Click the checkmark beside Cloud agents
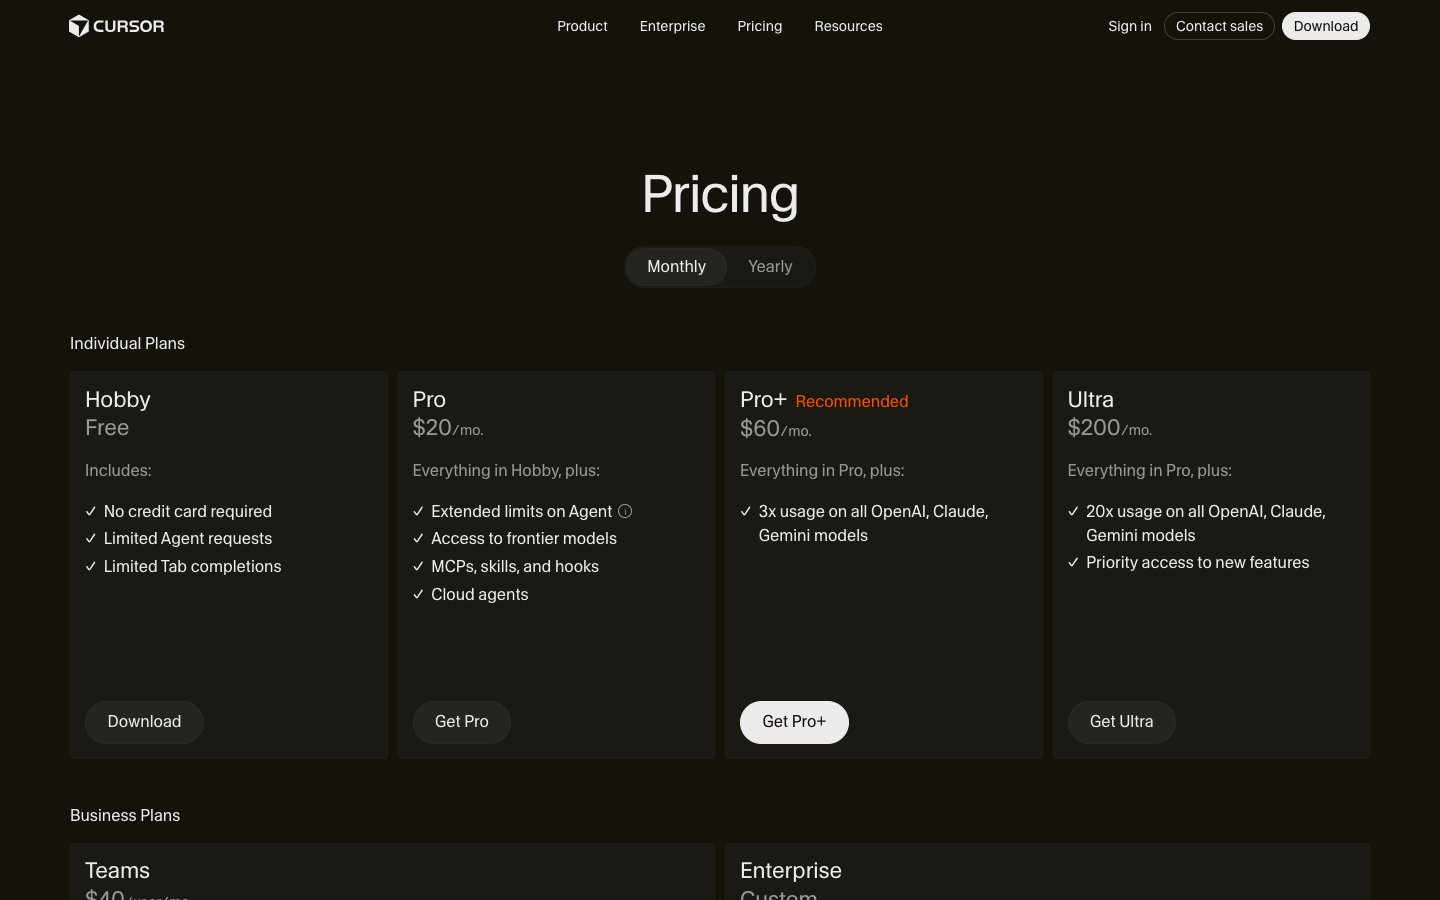 tap(419, 595)
